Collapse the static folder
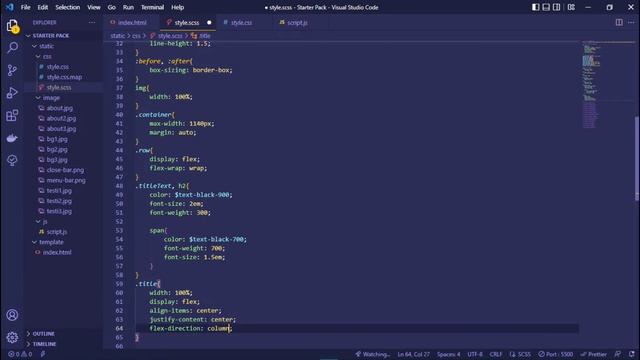 (x=46, y=46)
